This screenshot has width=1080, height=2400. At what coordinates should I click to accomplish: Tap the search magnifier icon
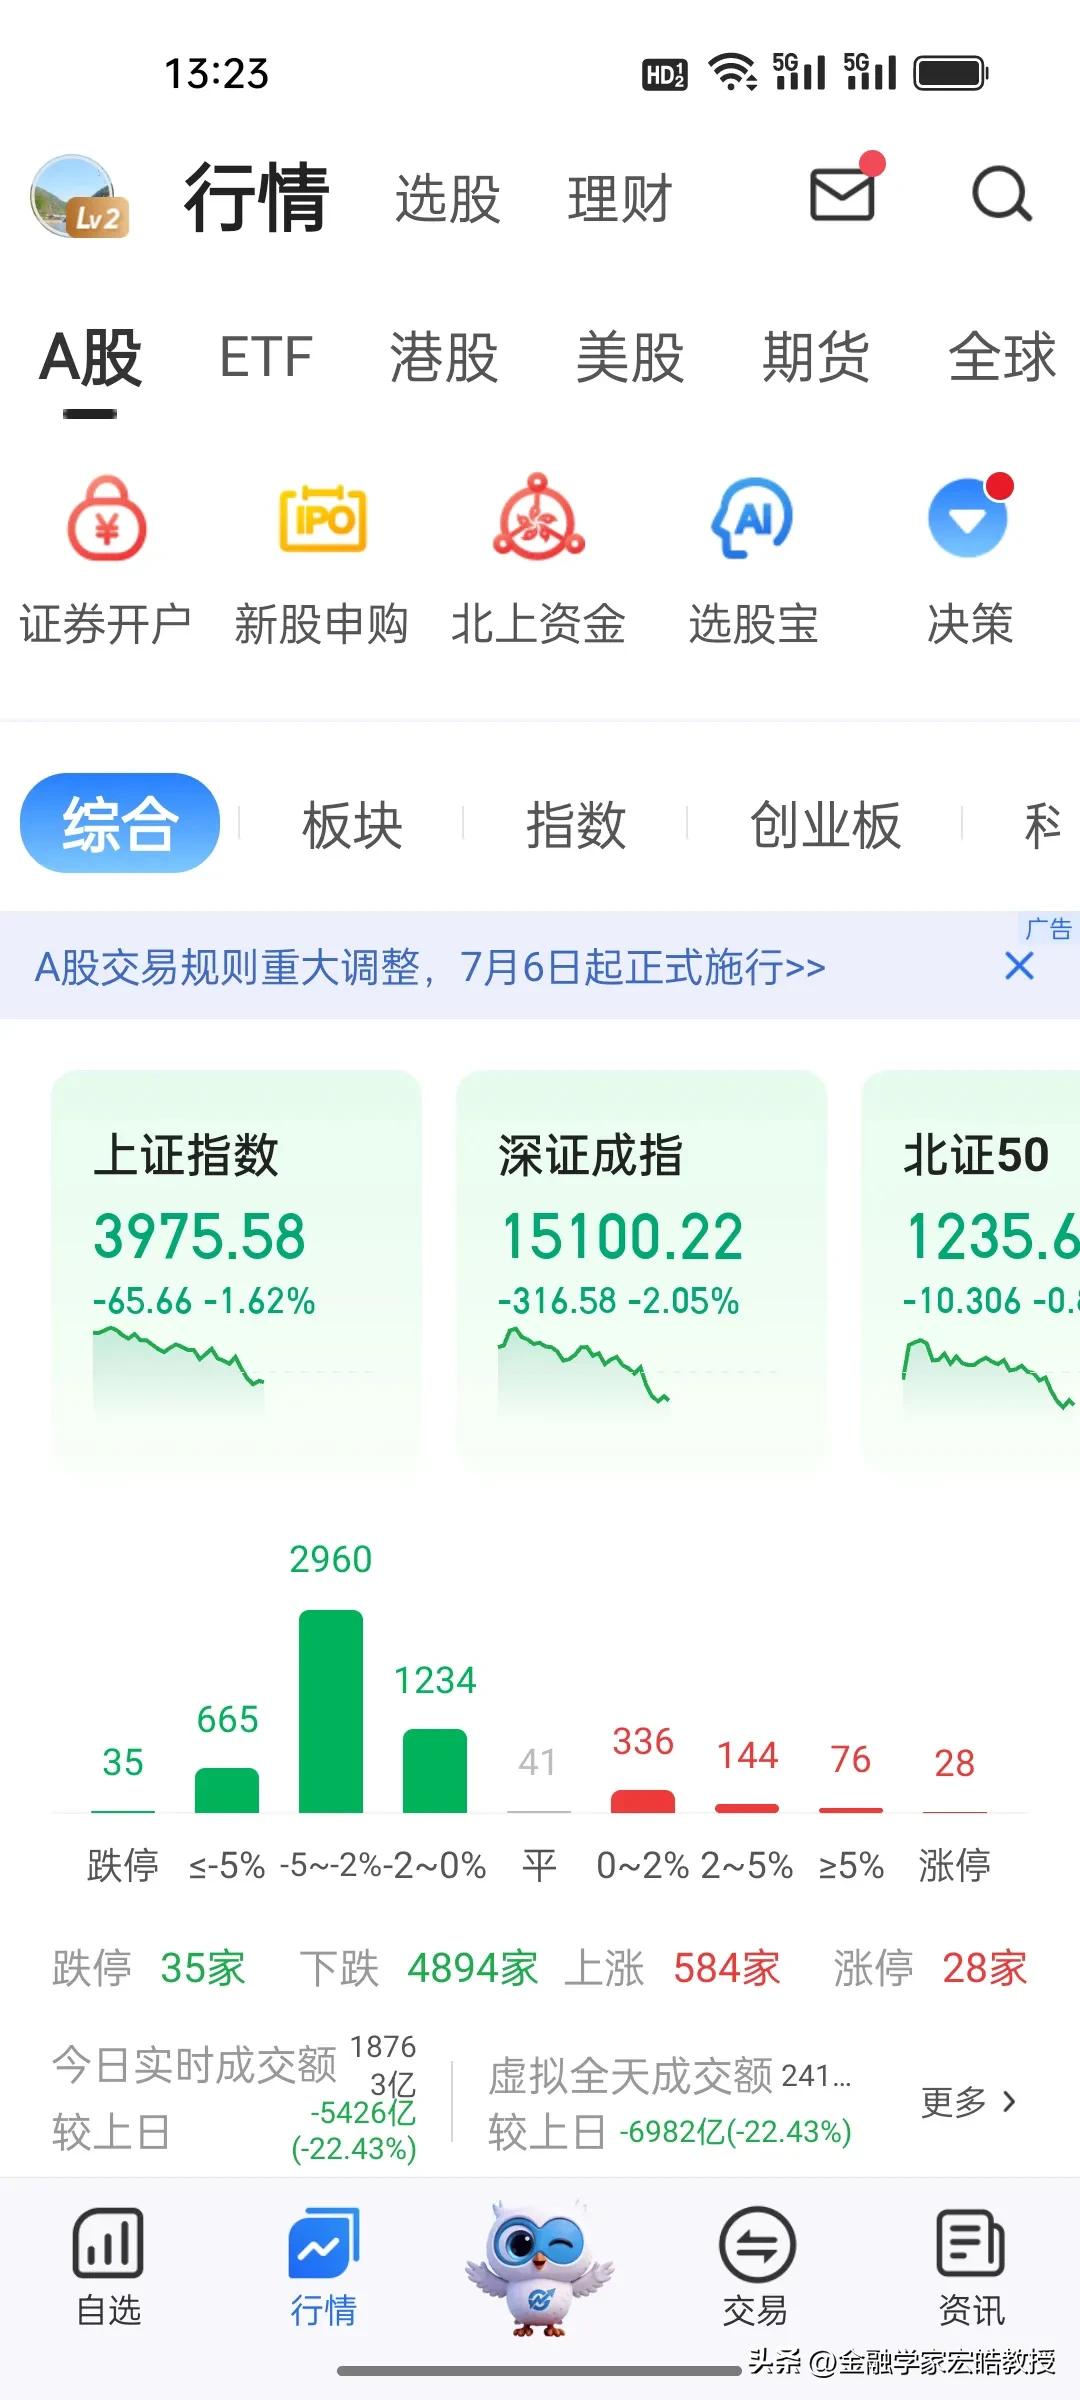[1001, 194]
